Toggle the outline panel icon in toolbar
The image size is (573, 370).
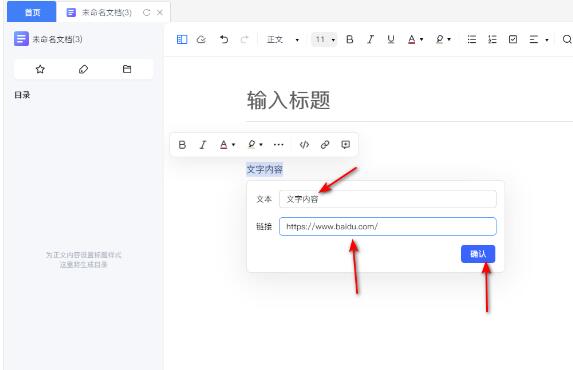click(182, 39)
